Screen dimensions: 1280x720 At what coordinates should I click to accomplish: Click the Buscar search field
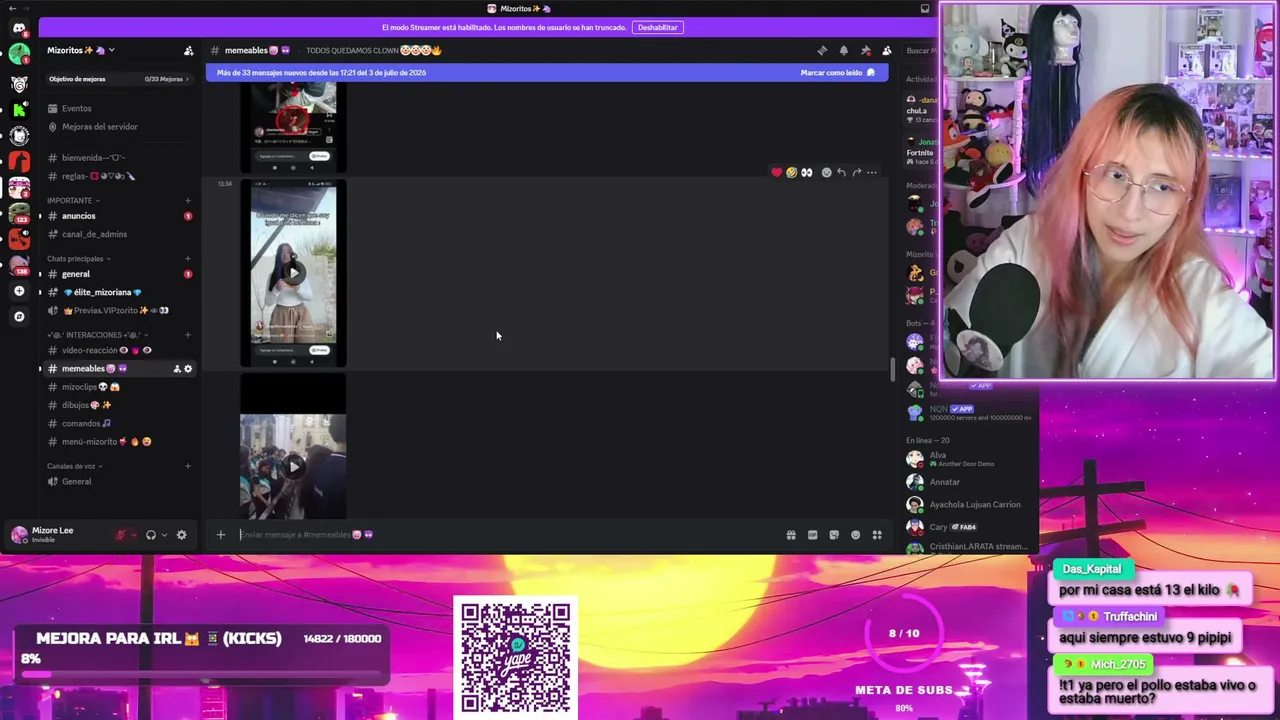pos(920,50)
